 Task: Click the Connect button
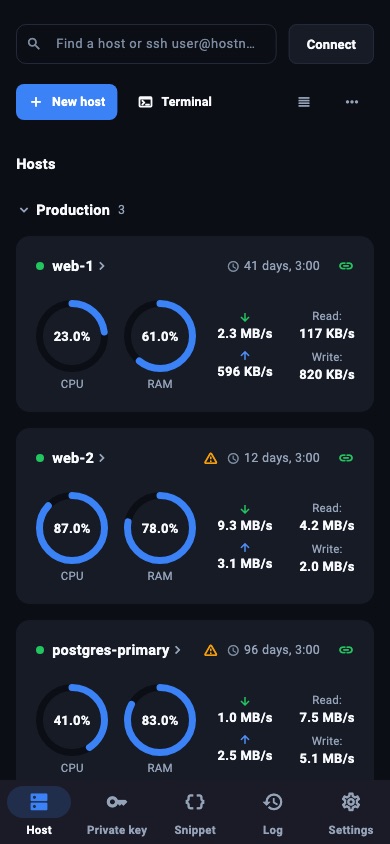click(331, 44)
